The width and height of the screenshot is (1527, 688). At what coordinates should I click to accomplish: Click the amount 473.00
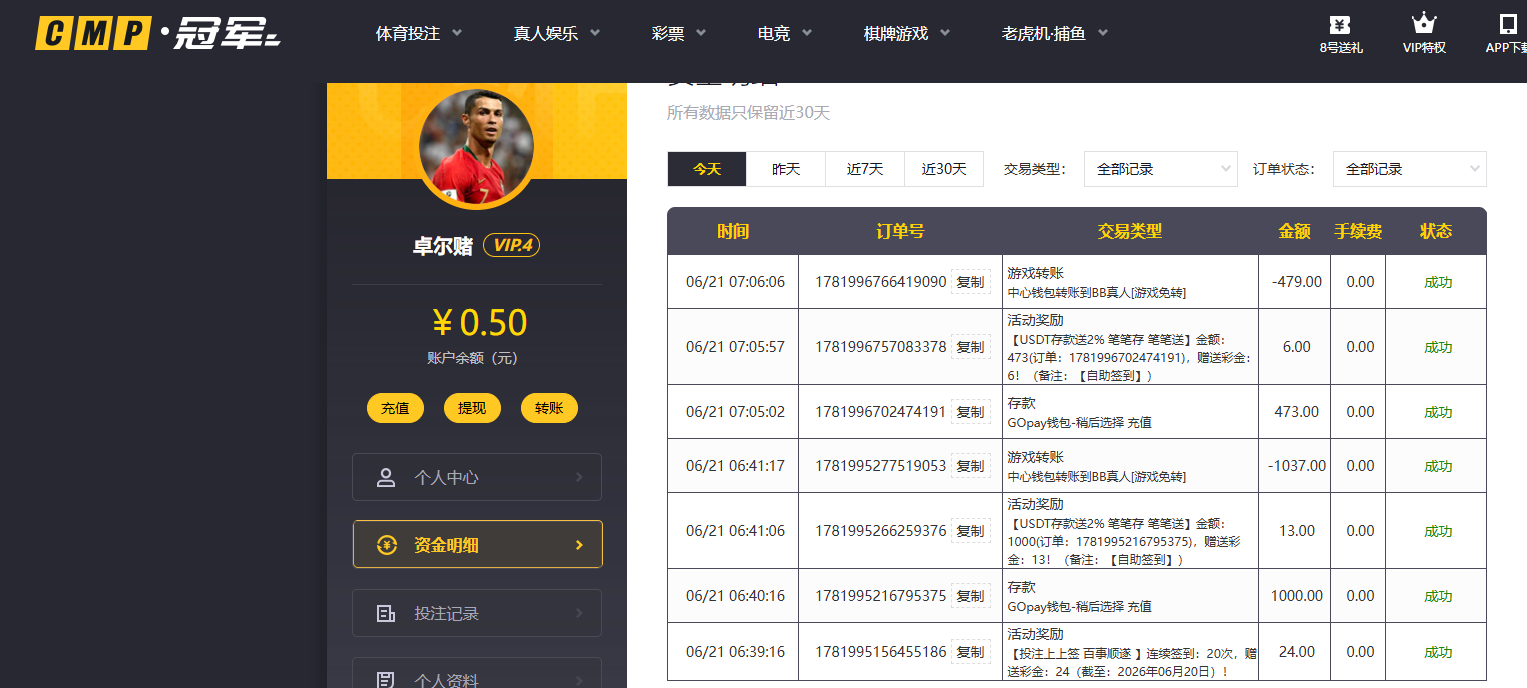(x=1296, y=412)
